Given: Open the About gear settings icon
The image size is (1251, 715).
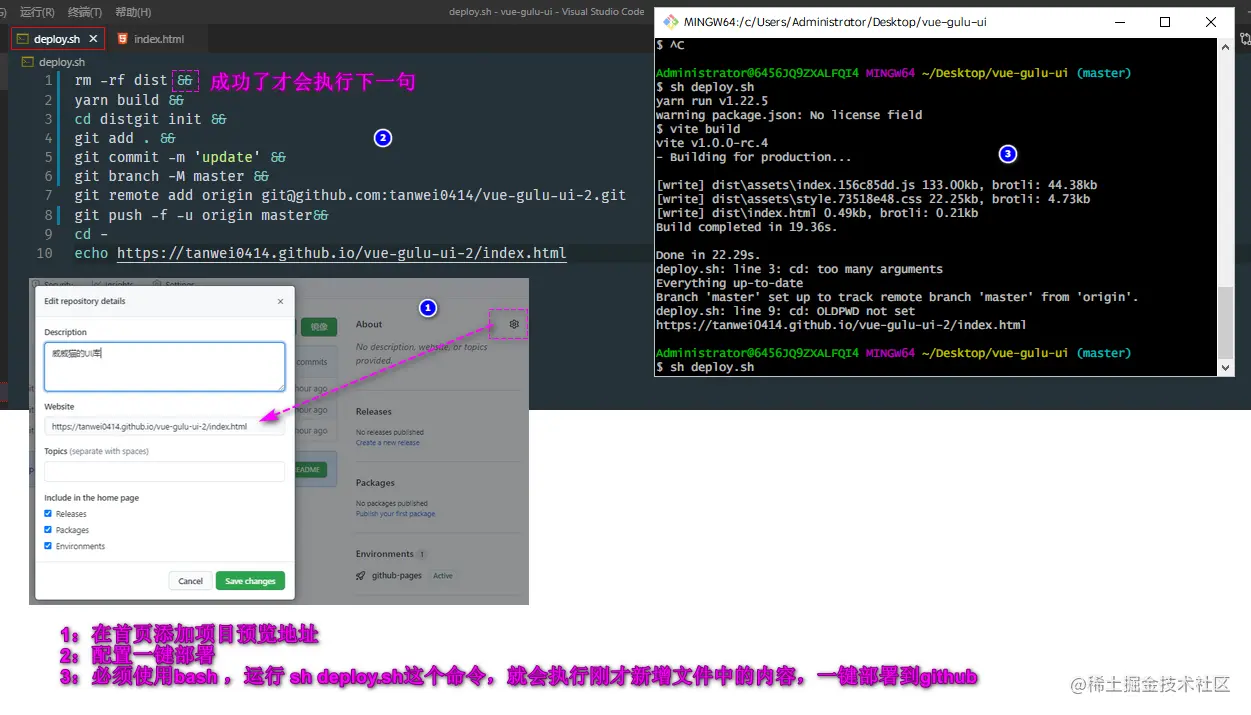Looking at the screenshot, I should click(514, 324).
